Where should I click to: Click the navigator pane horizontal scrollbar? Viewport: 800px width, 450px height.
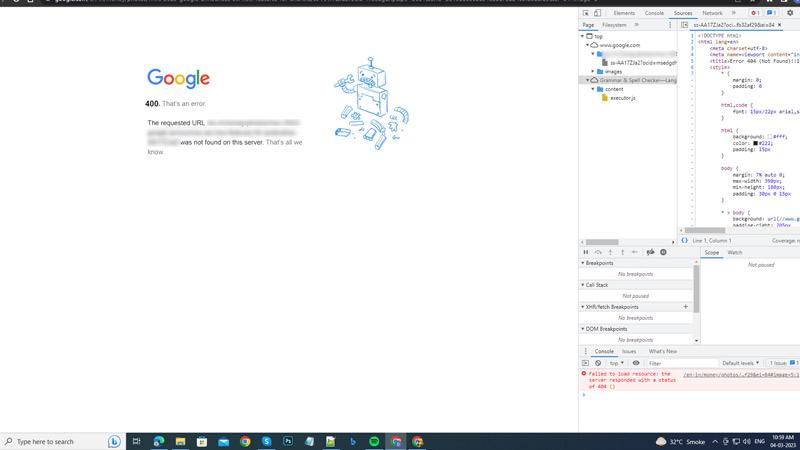click(602, 242)
